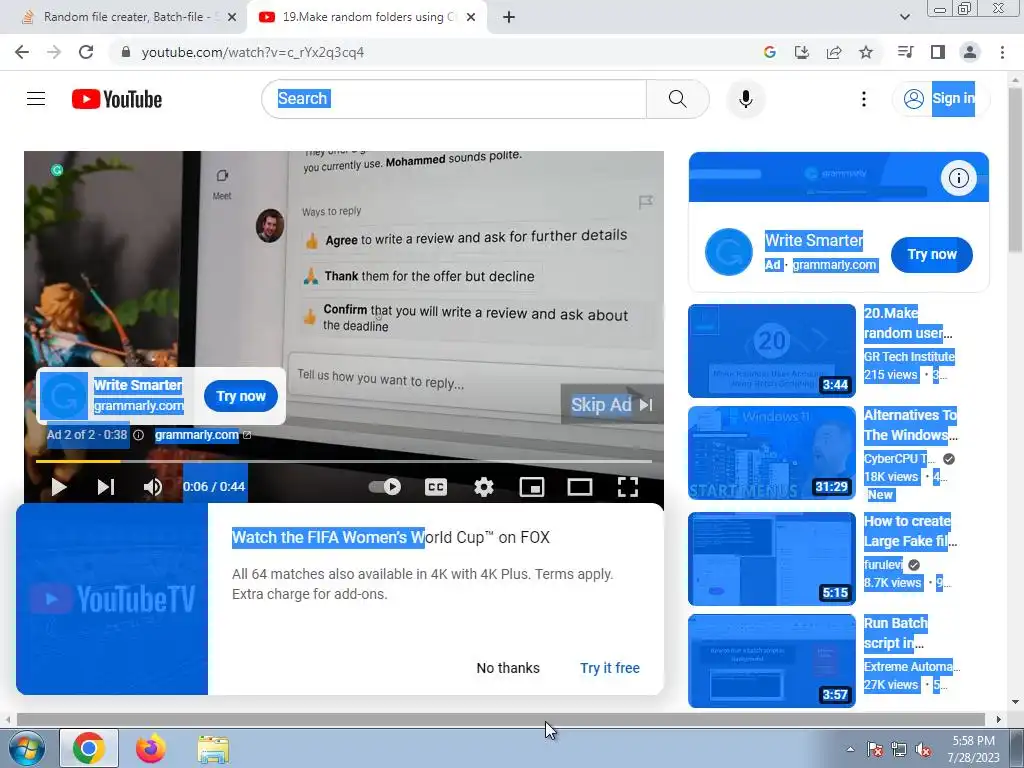Open the media controls icon

pos(905,52)
